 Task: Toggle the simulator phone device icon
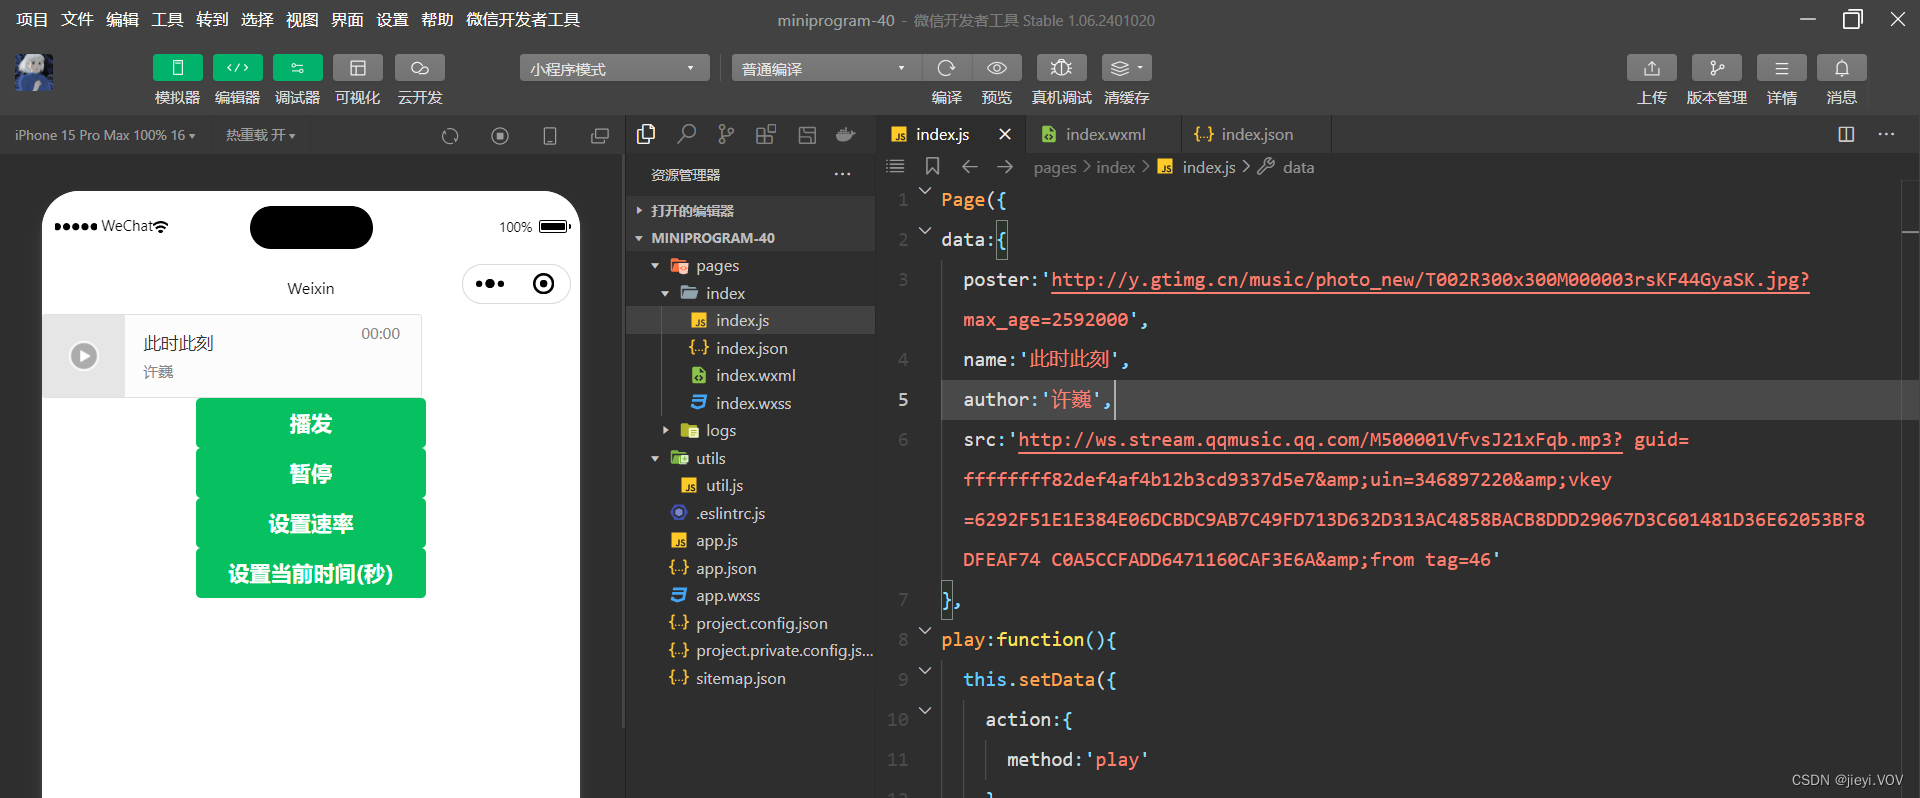(x=550, y=136)
